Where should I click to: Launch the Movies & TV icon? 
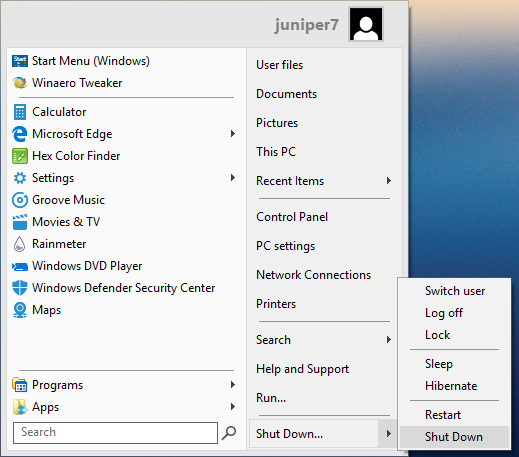point(20,222)
